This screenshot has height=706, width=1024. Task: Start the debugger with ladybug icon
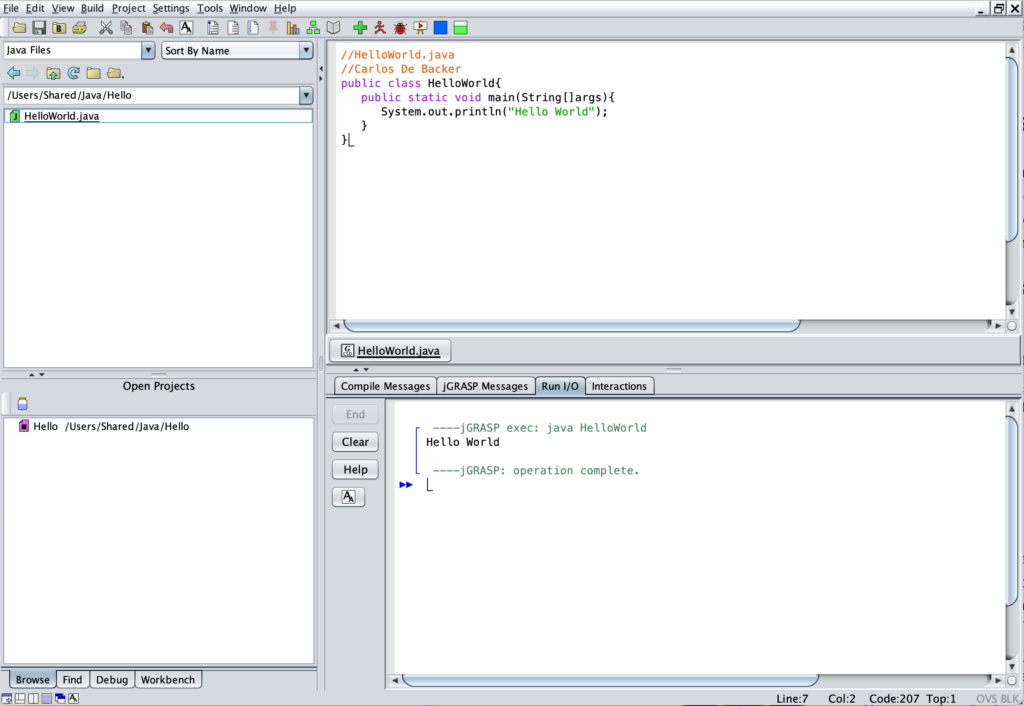point(400,28)
